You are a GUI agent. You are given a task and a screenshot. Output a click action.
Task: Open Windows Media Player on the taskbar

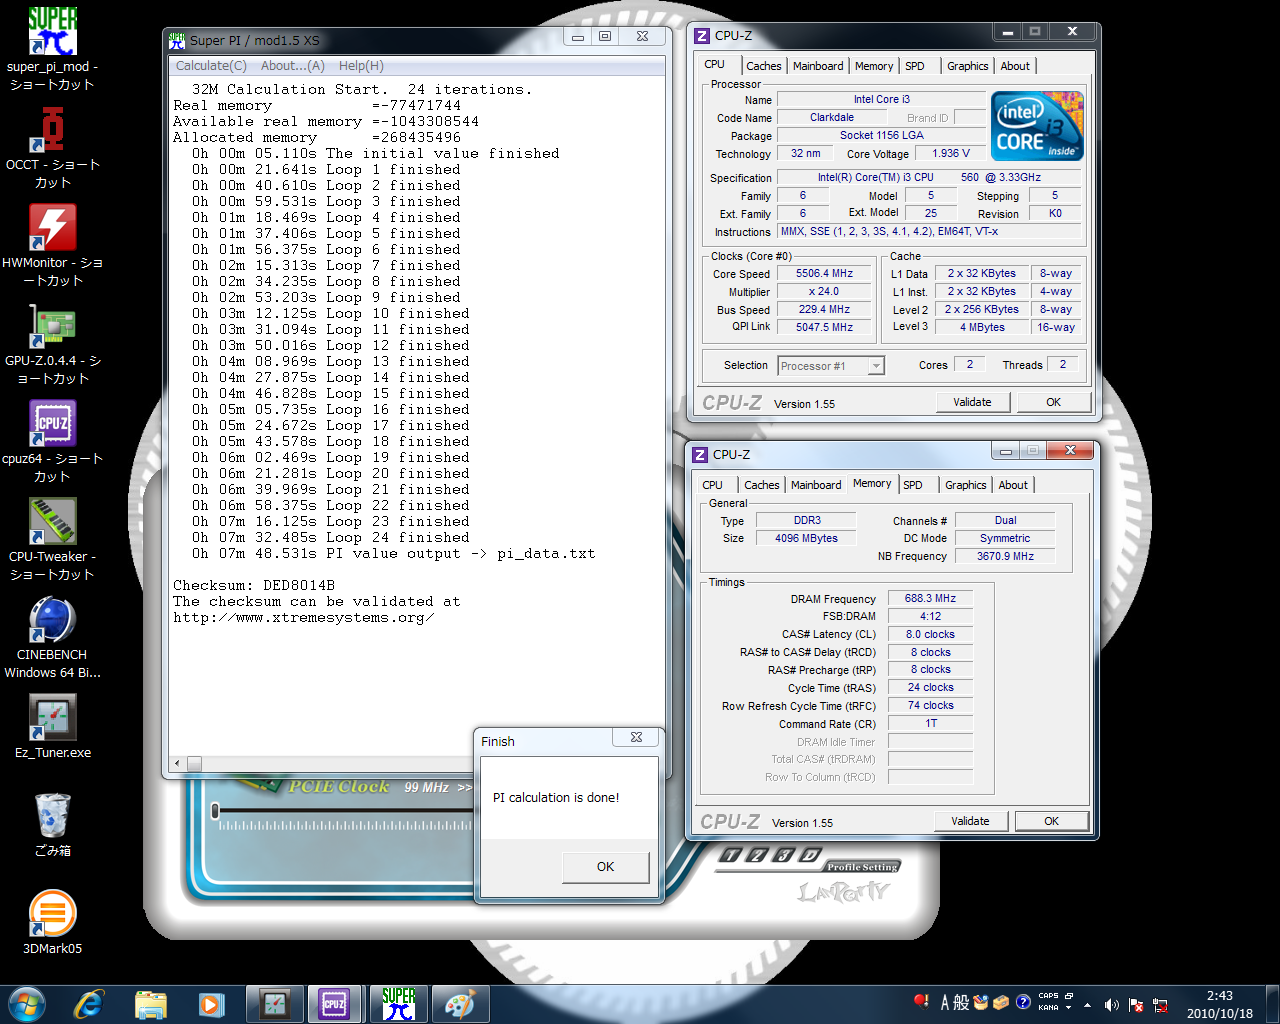211,1004
